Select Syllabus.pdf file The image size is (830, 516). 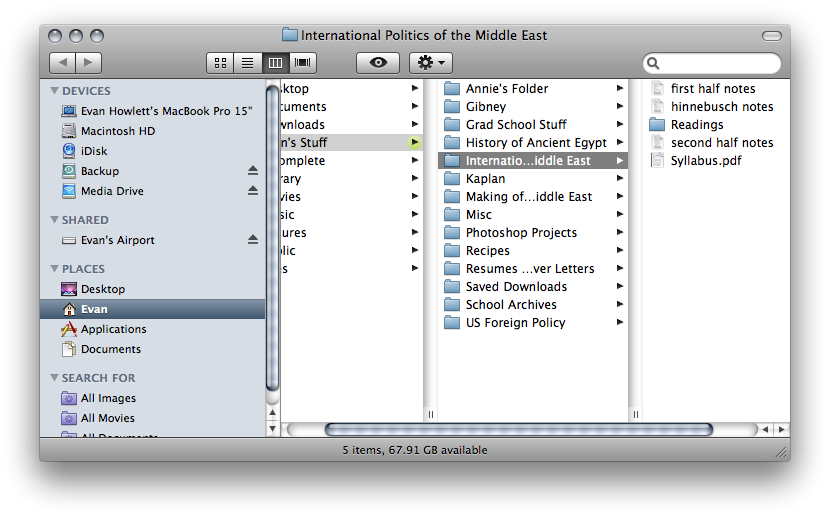[717, 160]
